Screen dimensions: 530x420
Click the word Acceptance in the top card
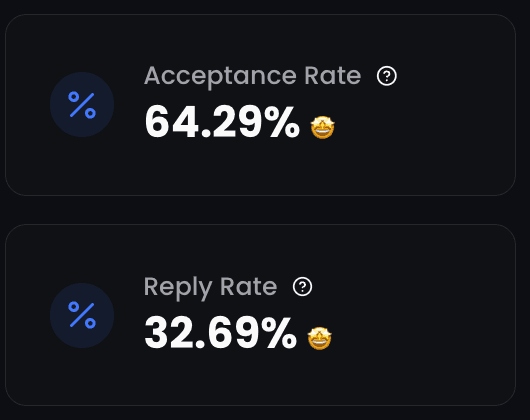coord(220,76)
